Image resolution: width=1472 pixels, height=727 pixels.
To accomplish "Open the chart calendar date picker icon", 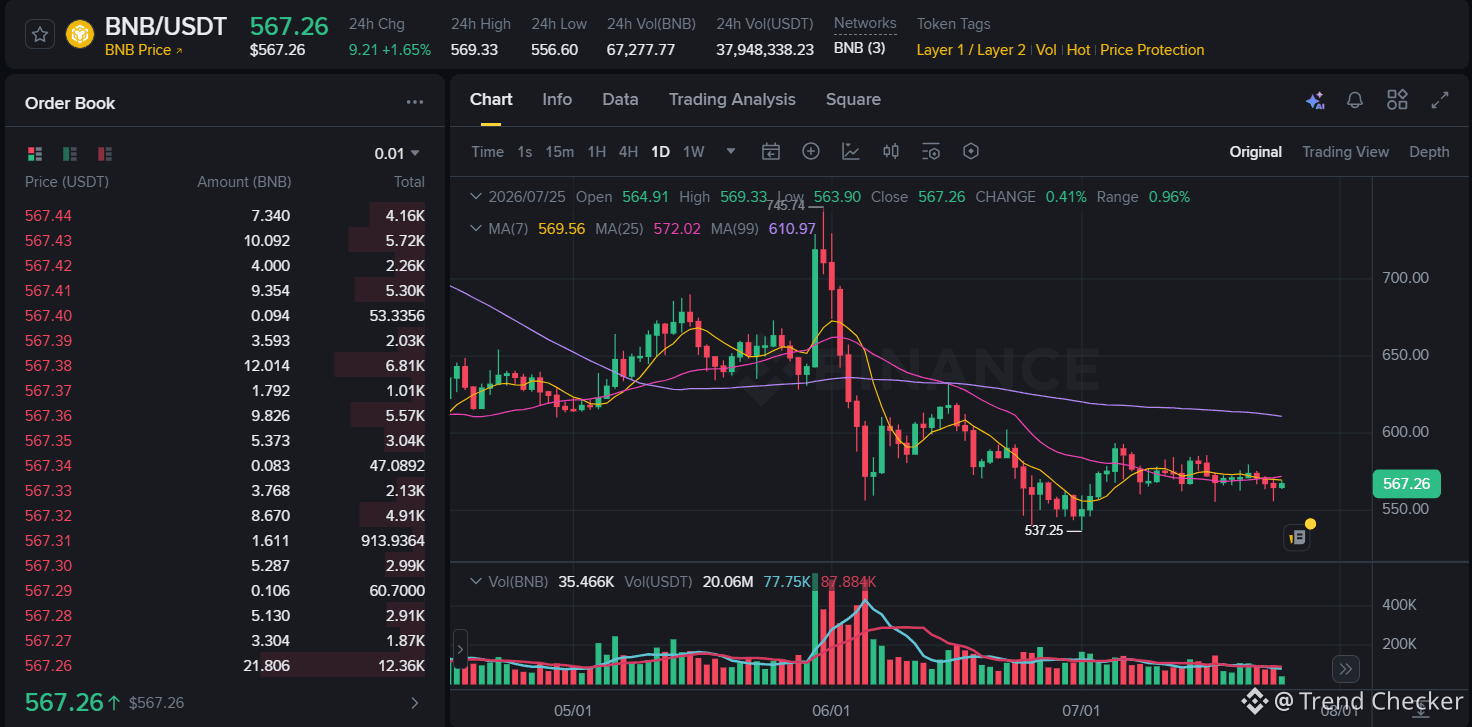I will click(771, 151).
